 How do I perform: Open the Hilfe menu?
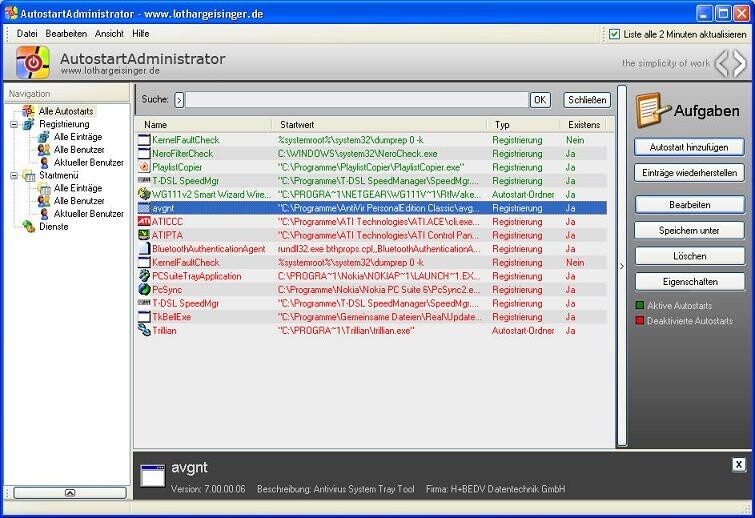141,34
